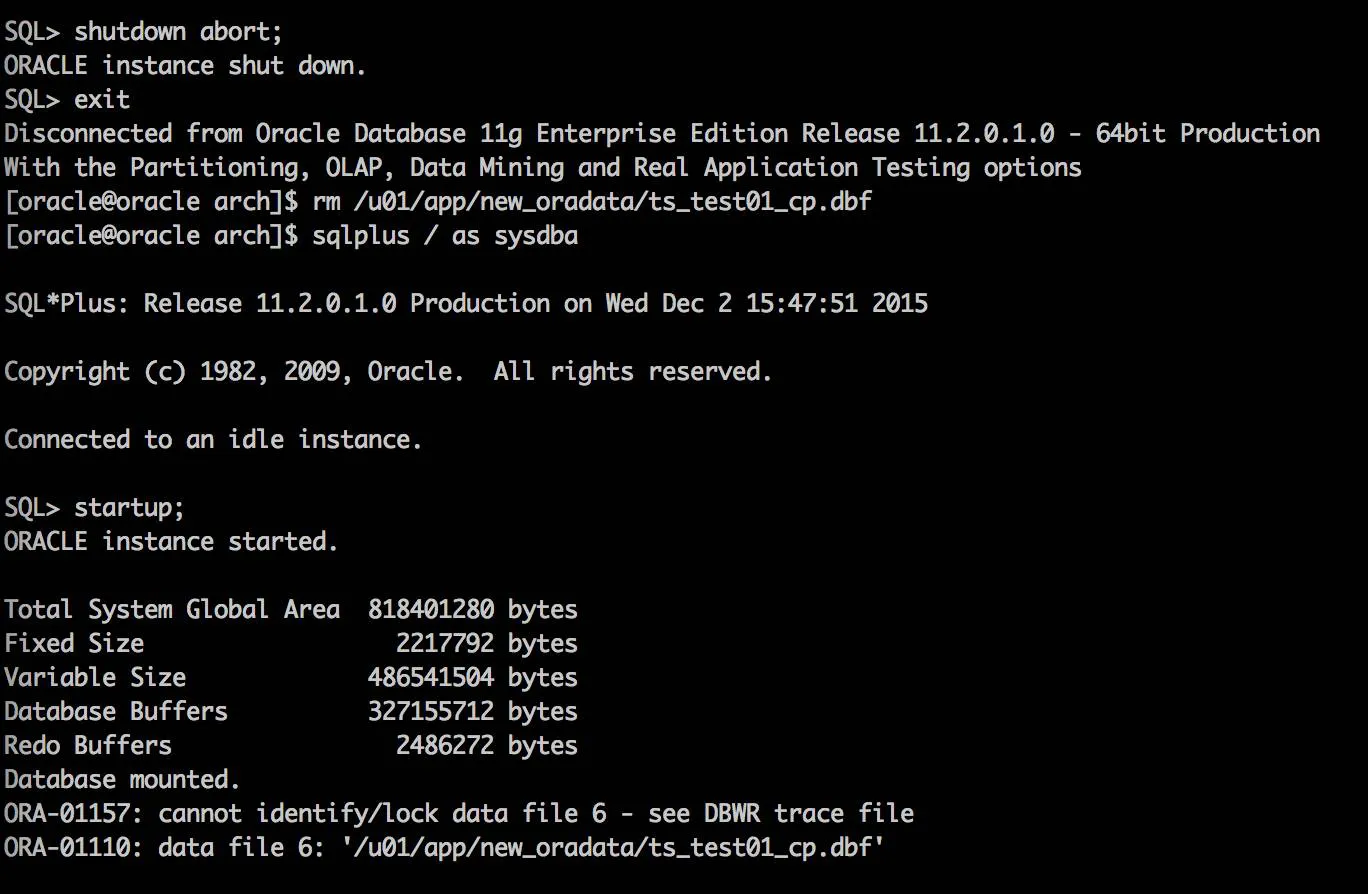Viewport: 1368px width, 894px height.
Task: Click the 'Database mounted.' status line
Action: (122, 779)
